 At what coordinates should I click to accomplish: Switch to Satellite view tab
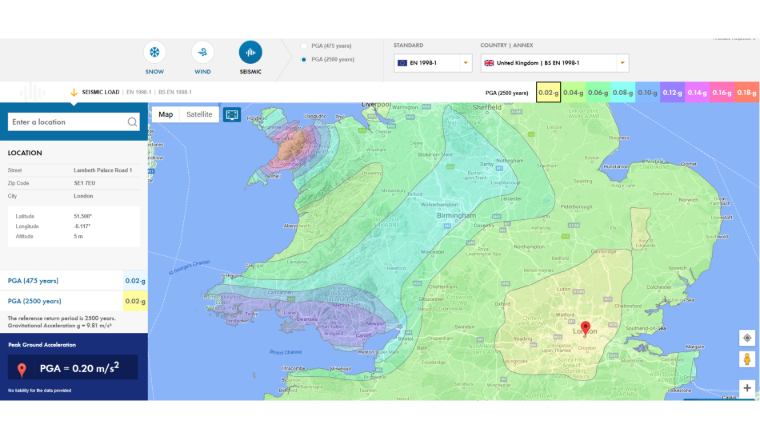tap(199, 114)
